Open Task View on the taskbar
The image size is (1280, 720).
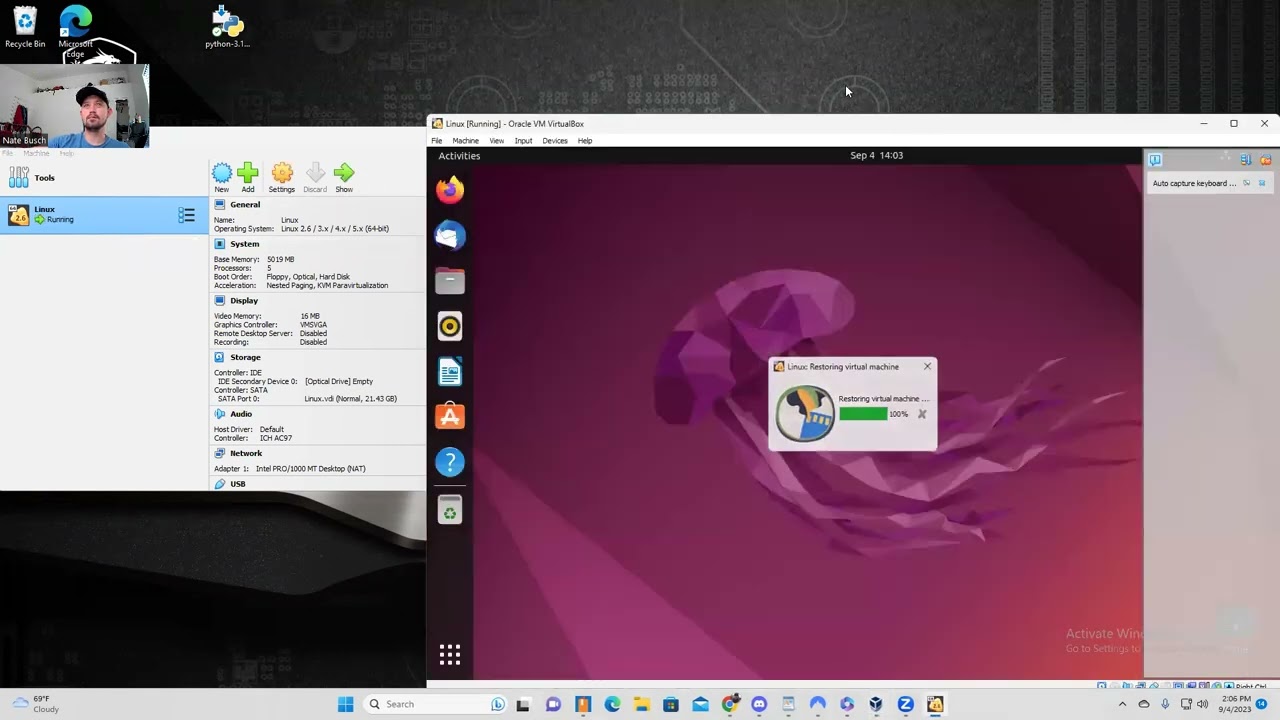click(x=522, y=704)
